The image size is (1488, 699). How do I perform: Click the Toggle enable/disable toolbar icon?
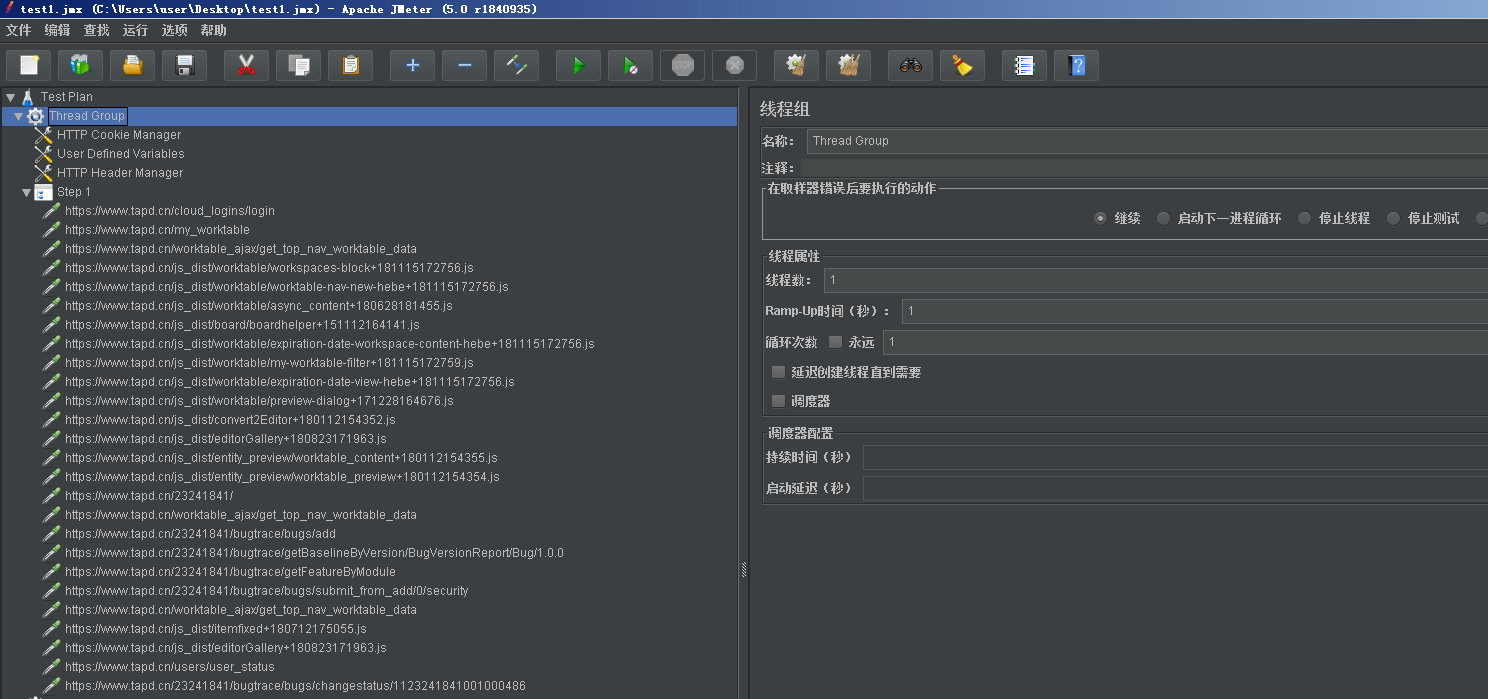[x=516, y=66]
